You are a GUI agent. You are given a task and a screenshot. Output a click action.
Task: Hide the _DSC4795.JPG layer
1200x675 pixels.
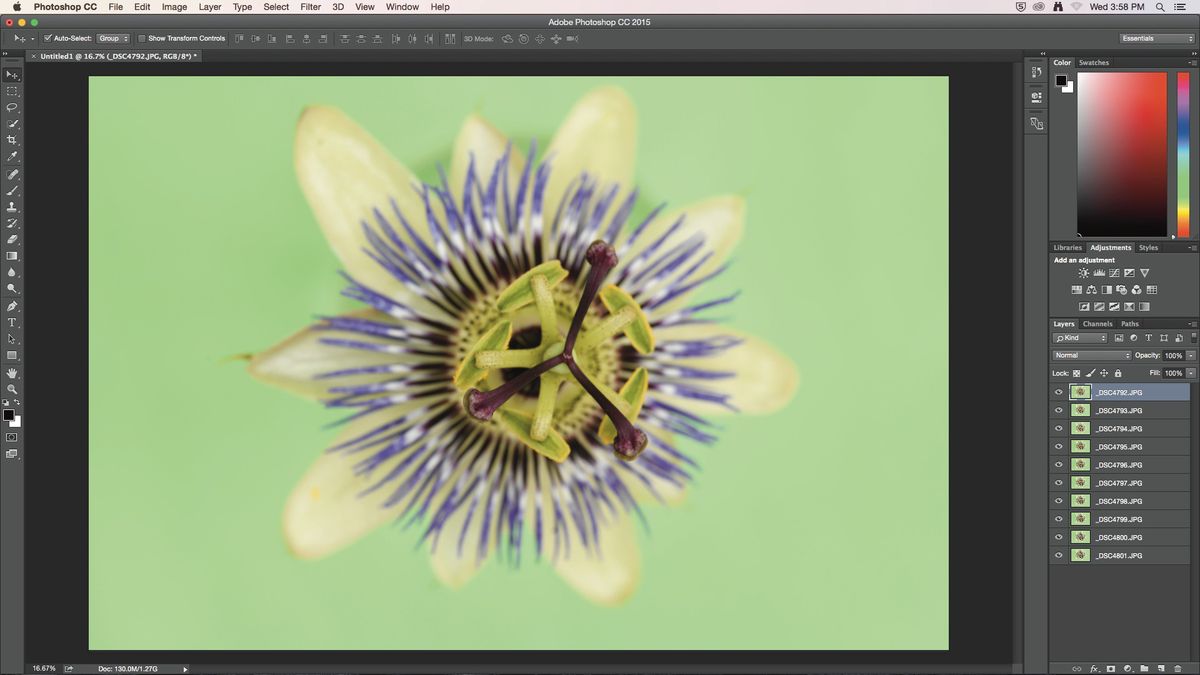point(1058,446)
